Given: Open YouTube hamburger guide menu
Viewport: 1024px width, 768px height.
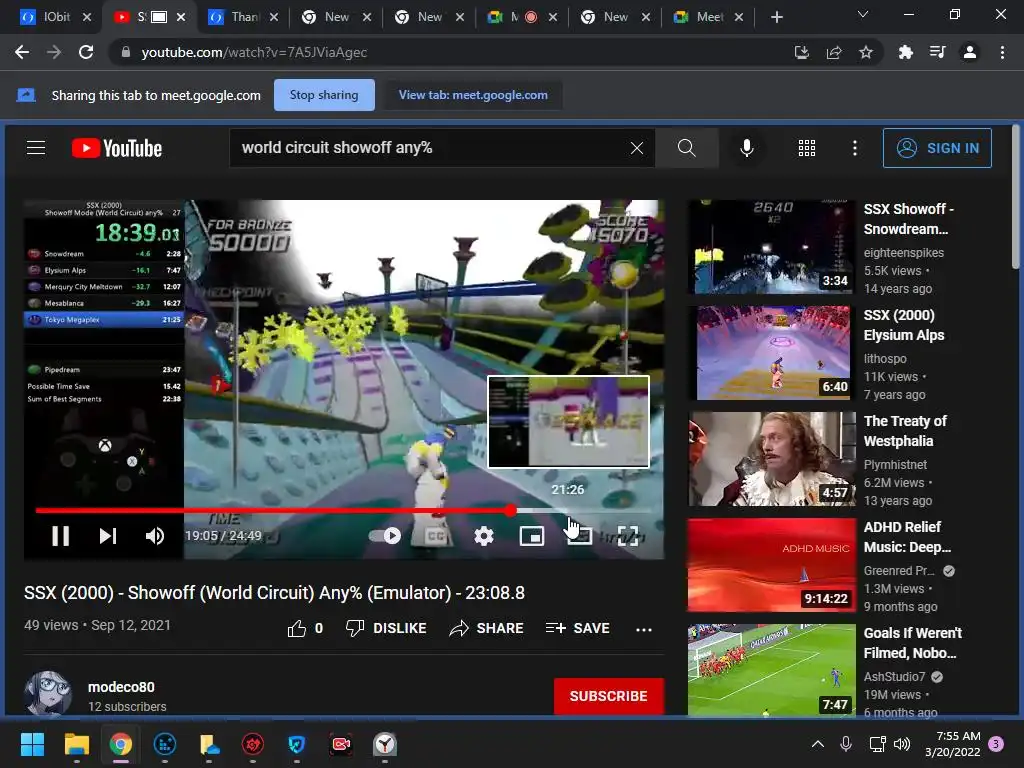Looking at the screenshot, I should 36,148.
